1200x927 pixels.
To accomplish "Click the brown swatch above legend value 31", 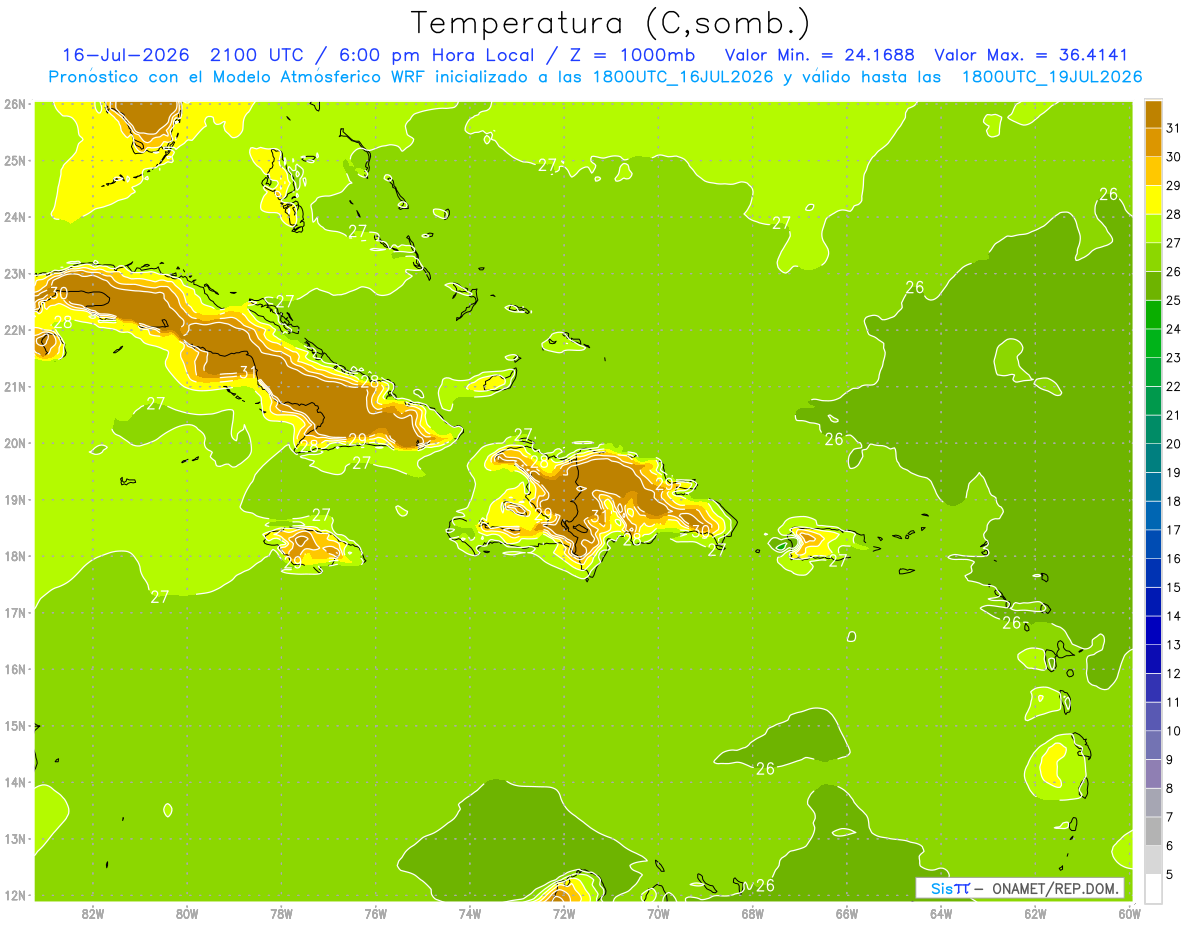I will (1153, 114).
